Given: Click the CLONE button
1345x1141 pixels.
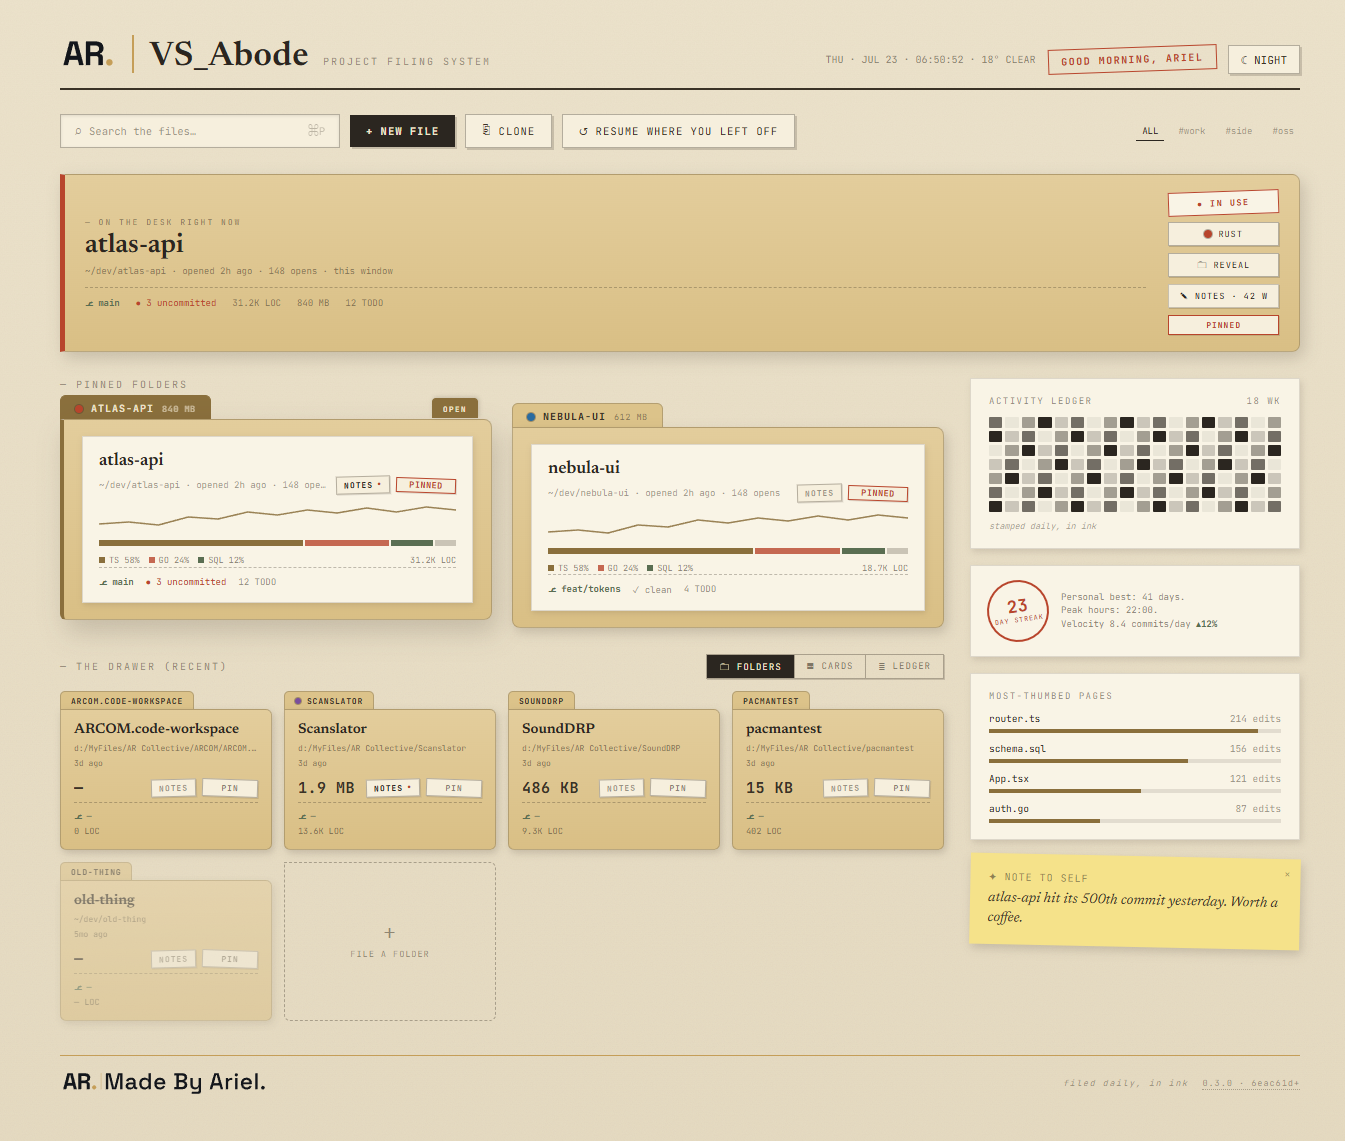Looking at the screenshot, I should click(508, 131).
